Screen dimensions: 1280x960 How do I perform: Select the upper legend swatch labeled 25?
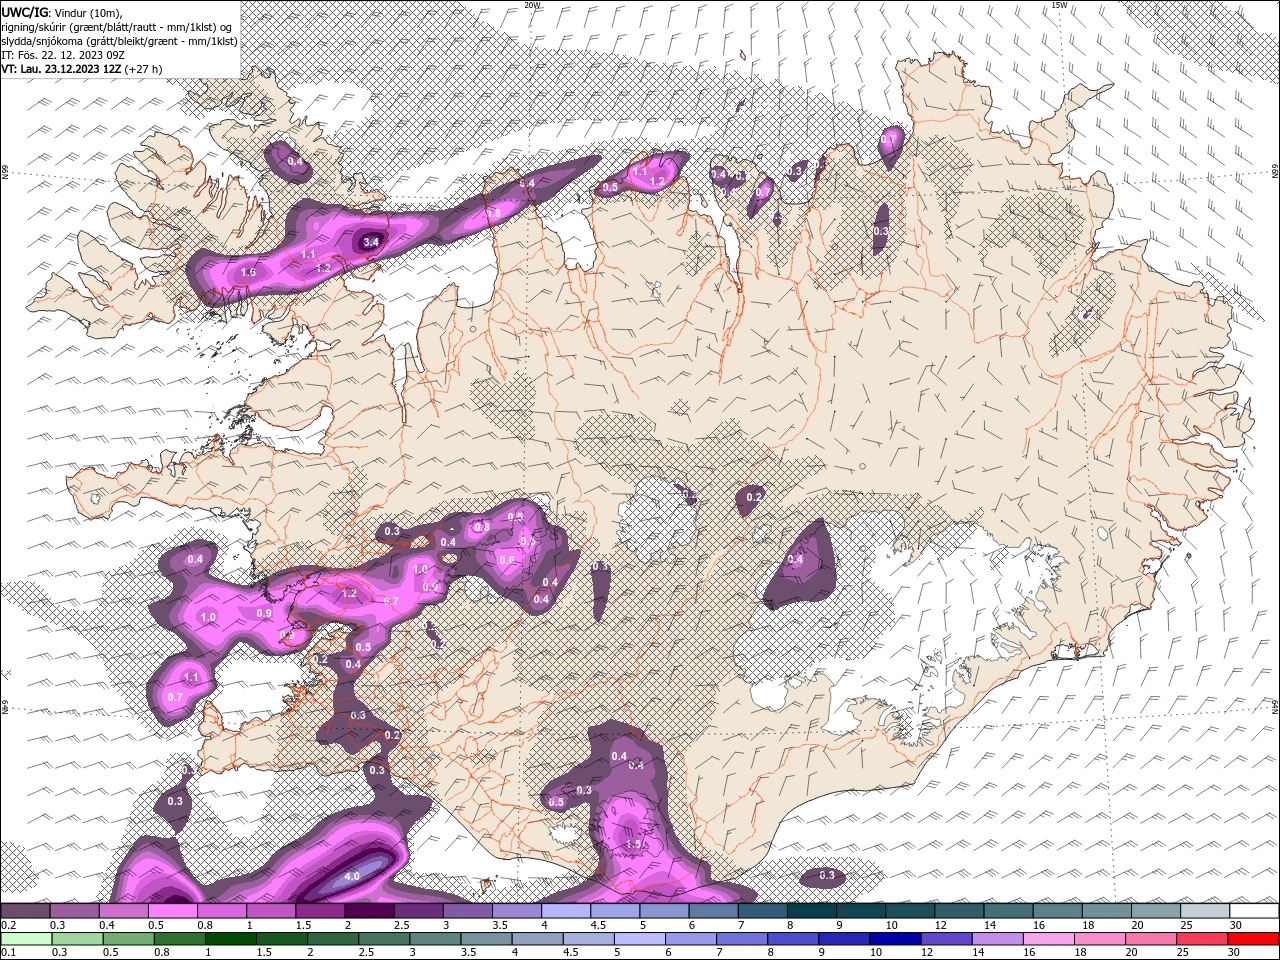coord(1205,912)
